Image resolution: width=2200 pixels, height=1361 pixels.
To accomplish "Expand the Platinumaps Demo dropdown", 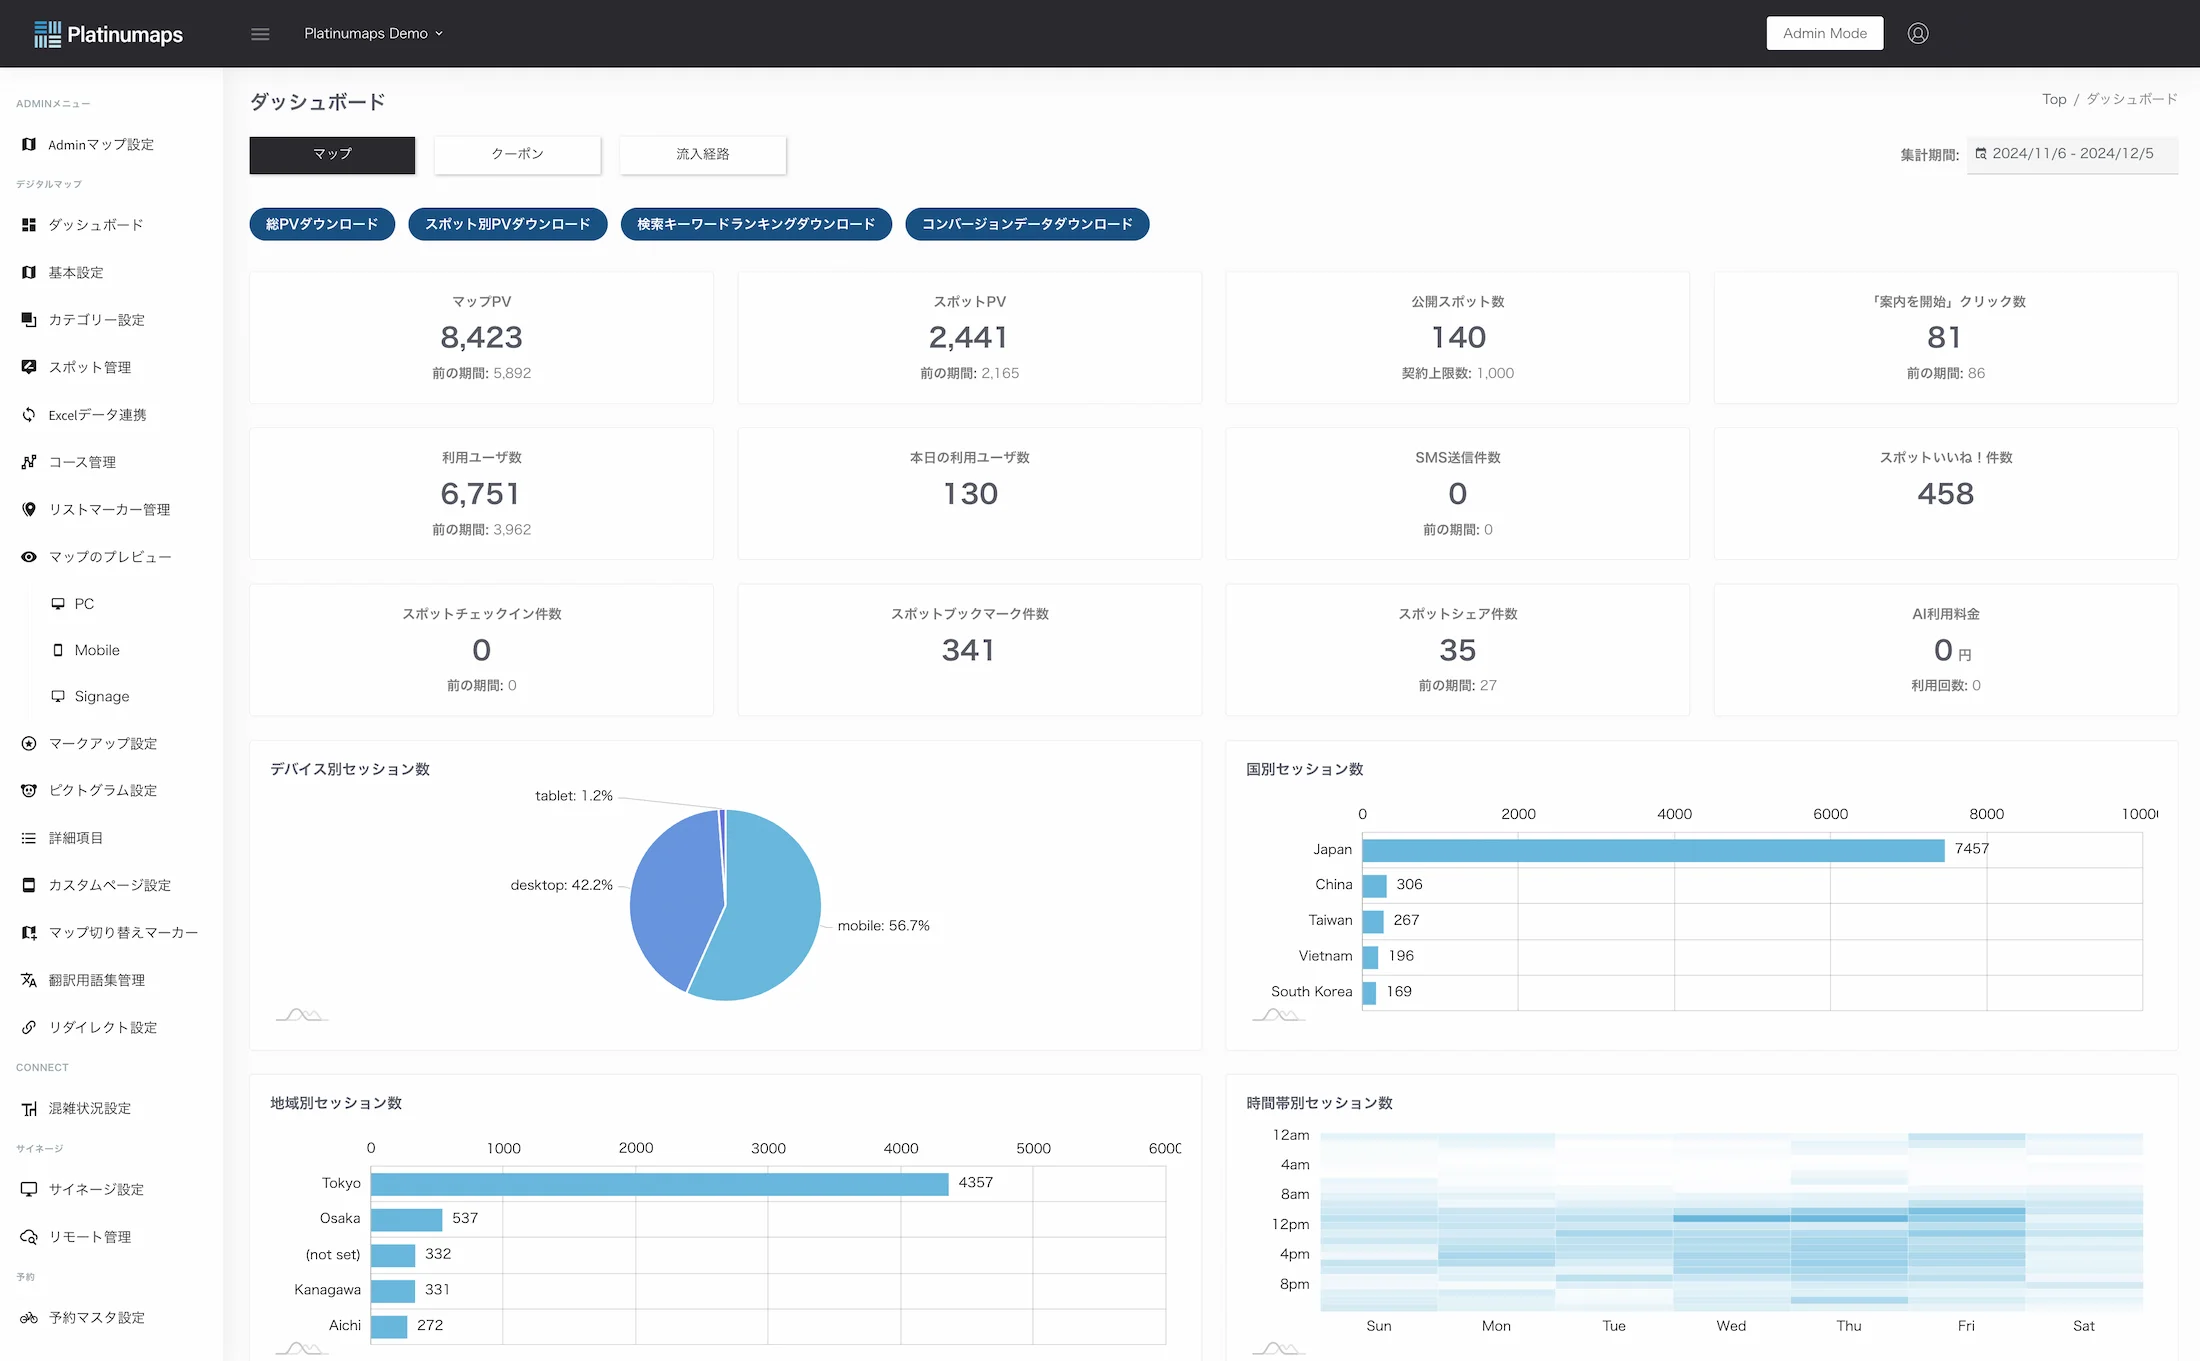I will click(373, 33).
